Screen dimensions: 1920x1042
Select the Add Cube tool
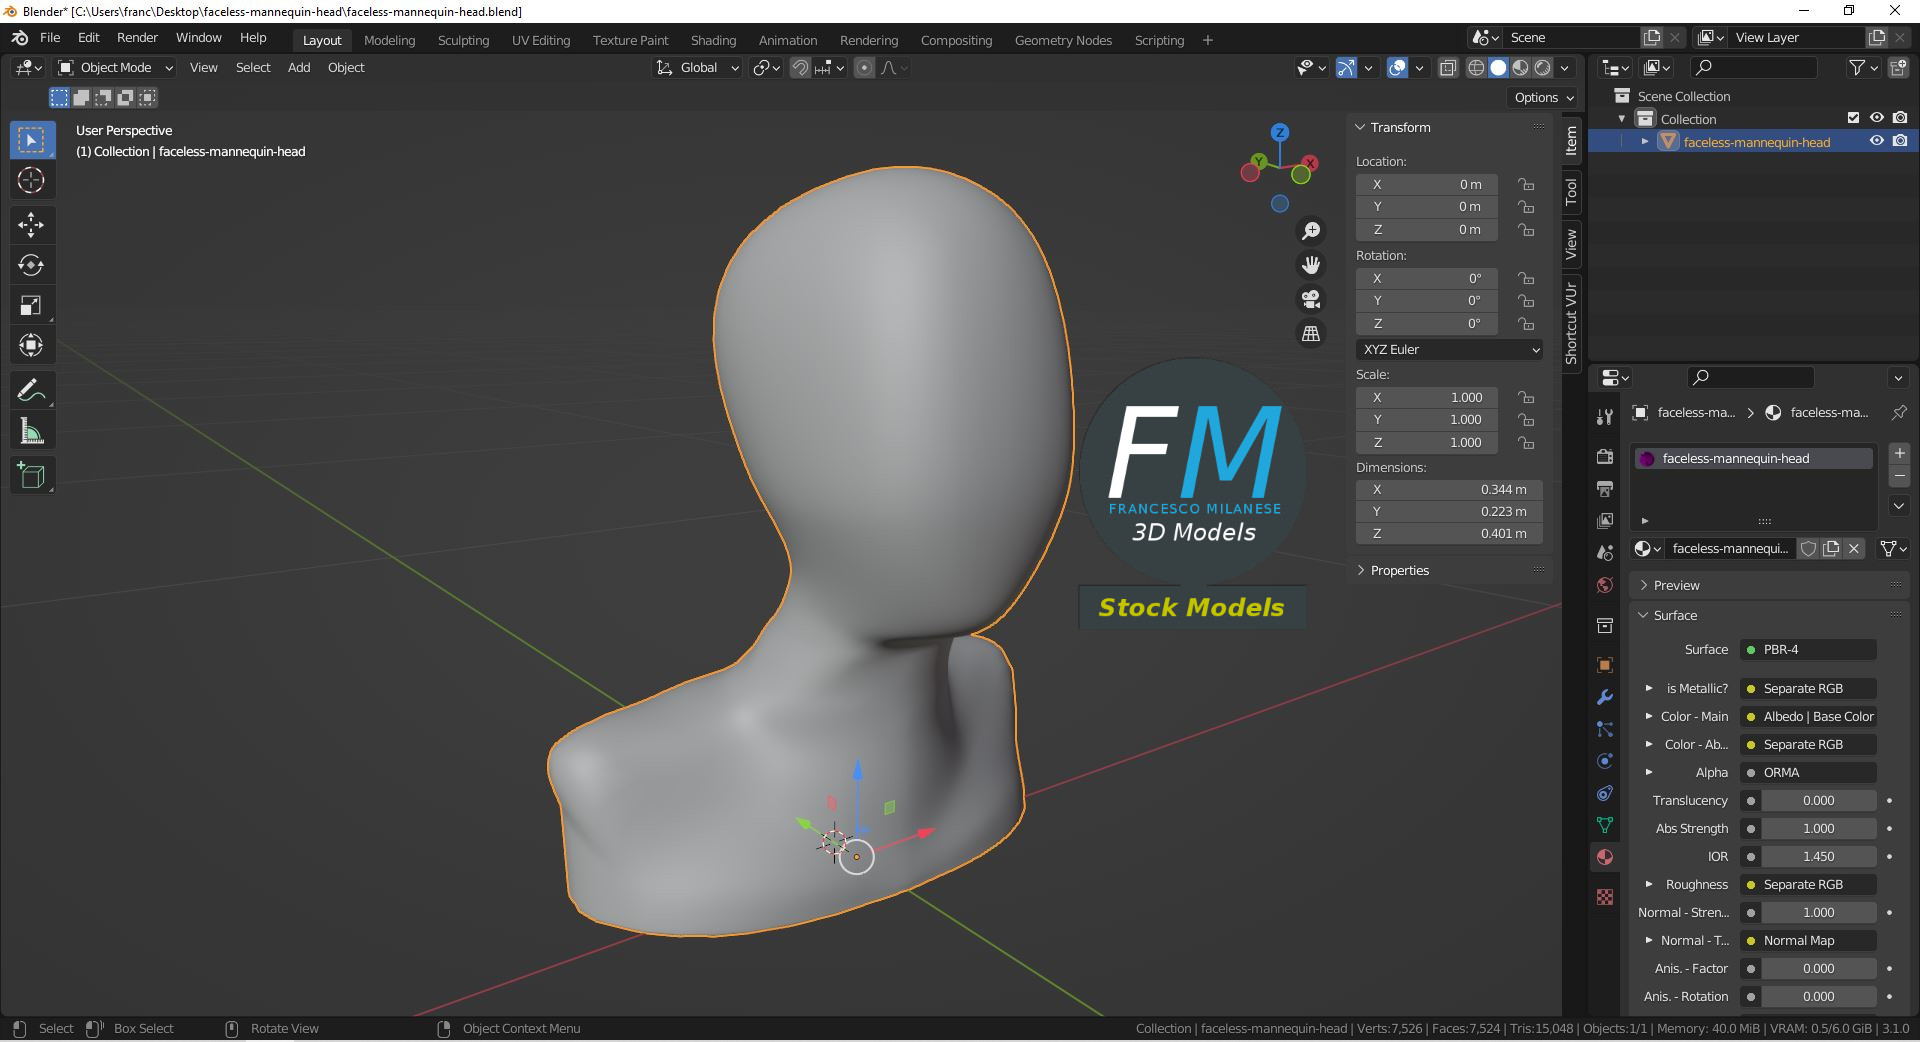tap(32, 475)
